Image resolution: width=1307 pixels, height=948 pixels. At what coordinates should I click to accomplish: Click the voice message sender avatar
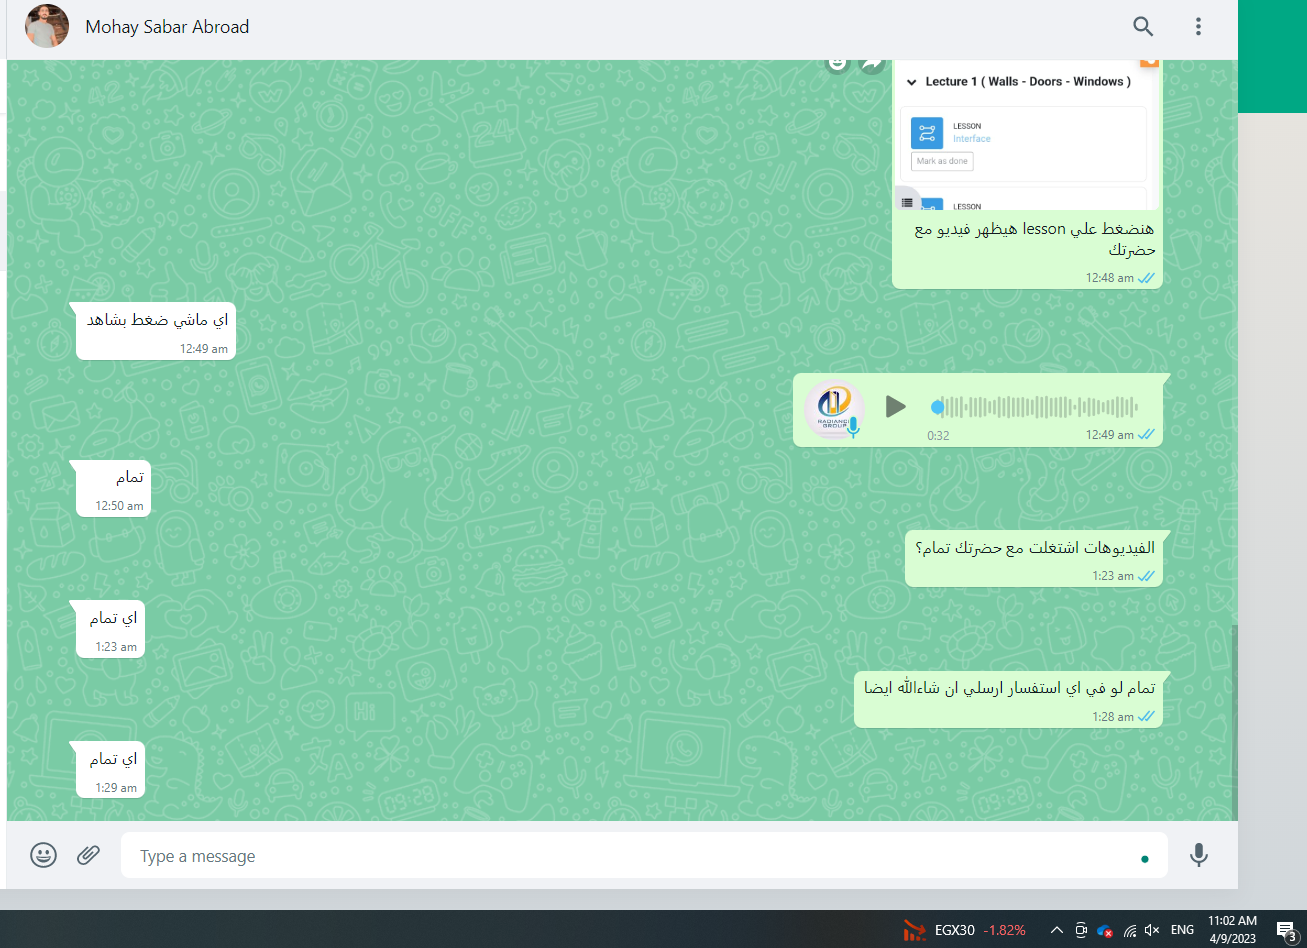tap(833, 409)
